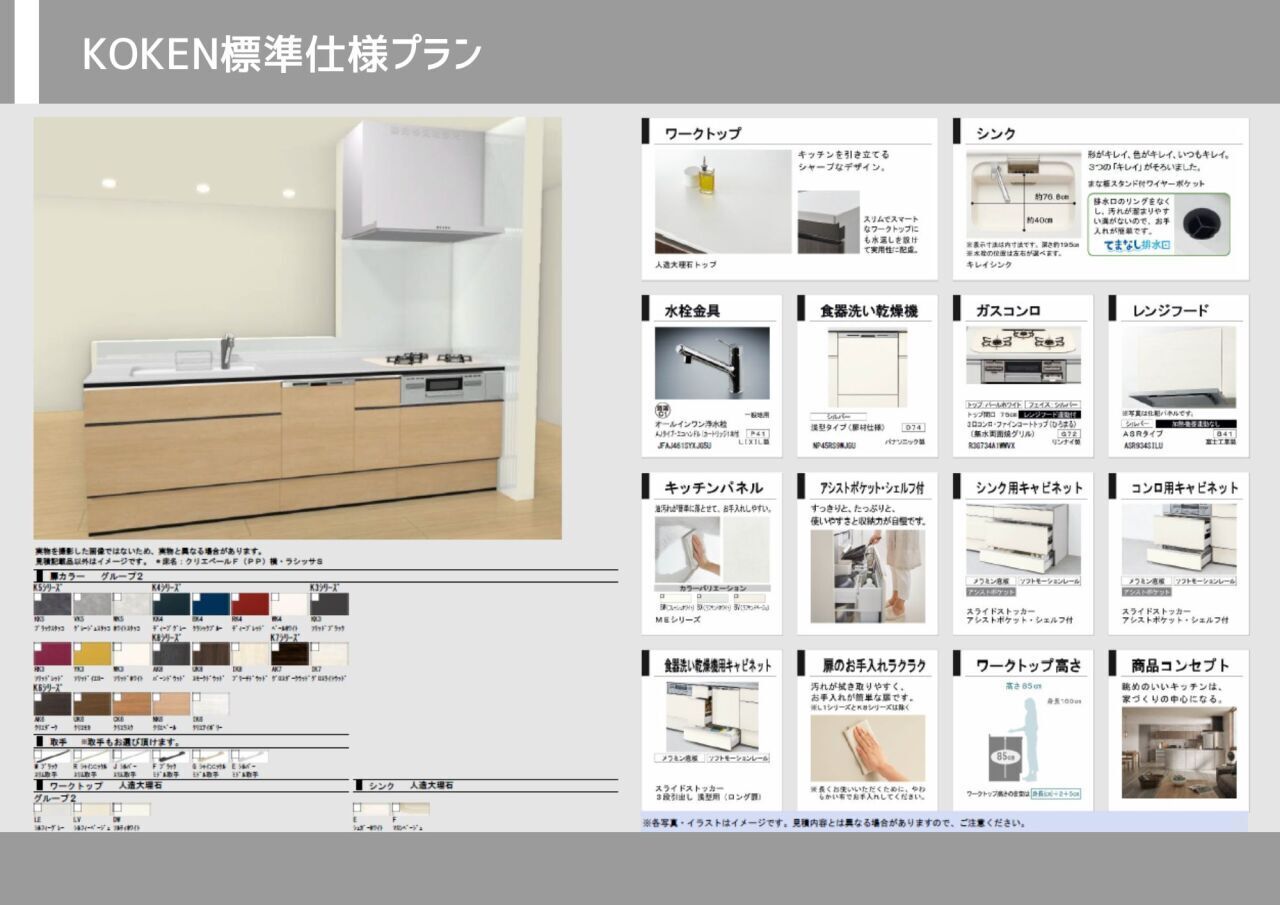
Task: Check the box on the deep red door swatch
Action: coord(236,598)
